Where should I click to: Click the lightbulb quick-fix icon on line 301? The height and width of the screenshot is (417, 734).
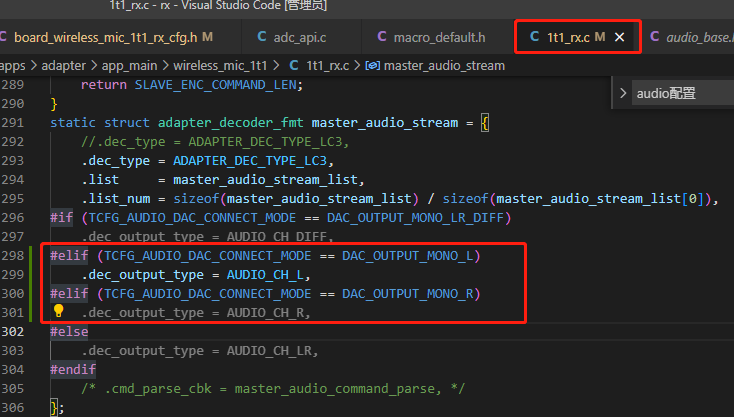[59, 311]
